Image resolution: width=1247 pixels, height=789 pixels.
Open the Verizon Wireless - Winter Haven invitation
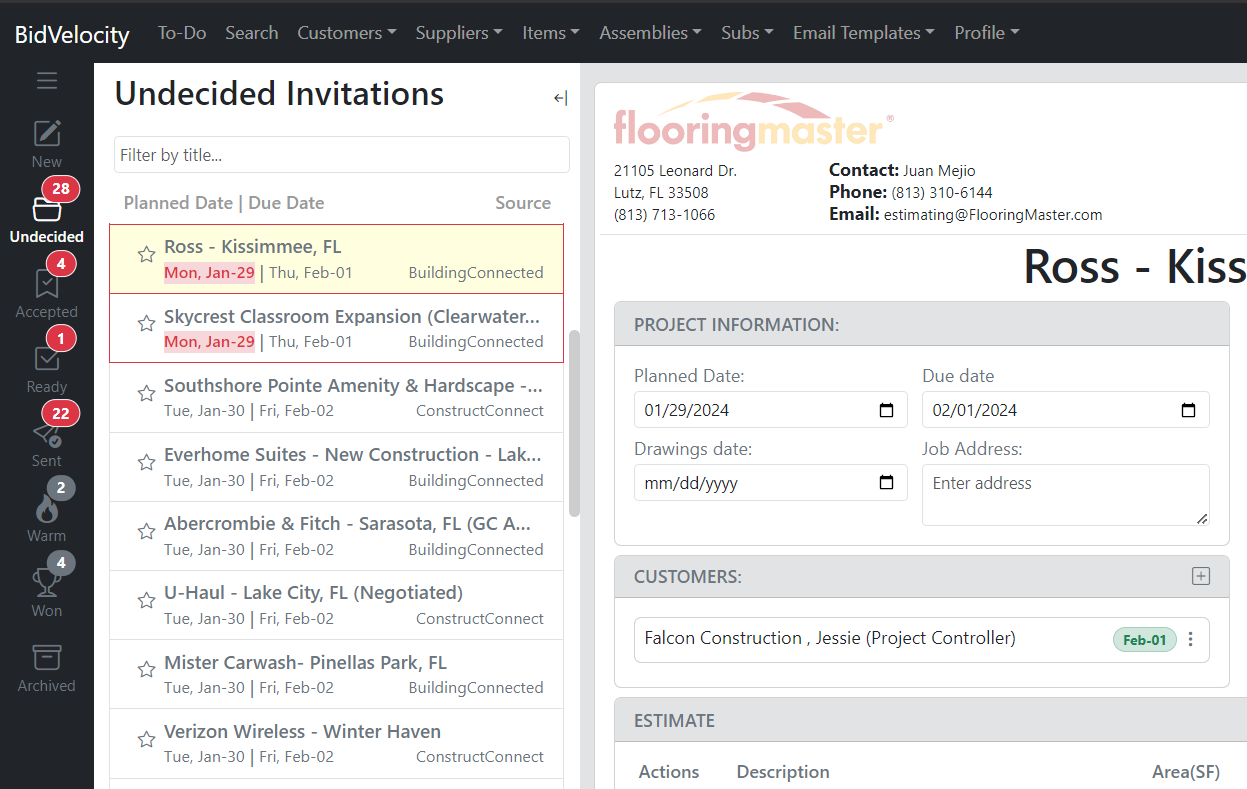tap(336, 743)
